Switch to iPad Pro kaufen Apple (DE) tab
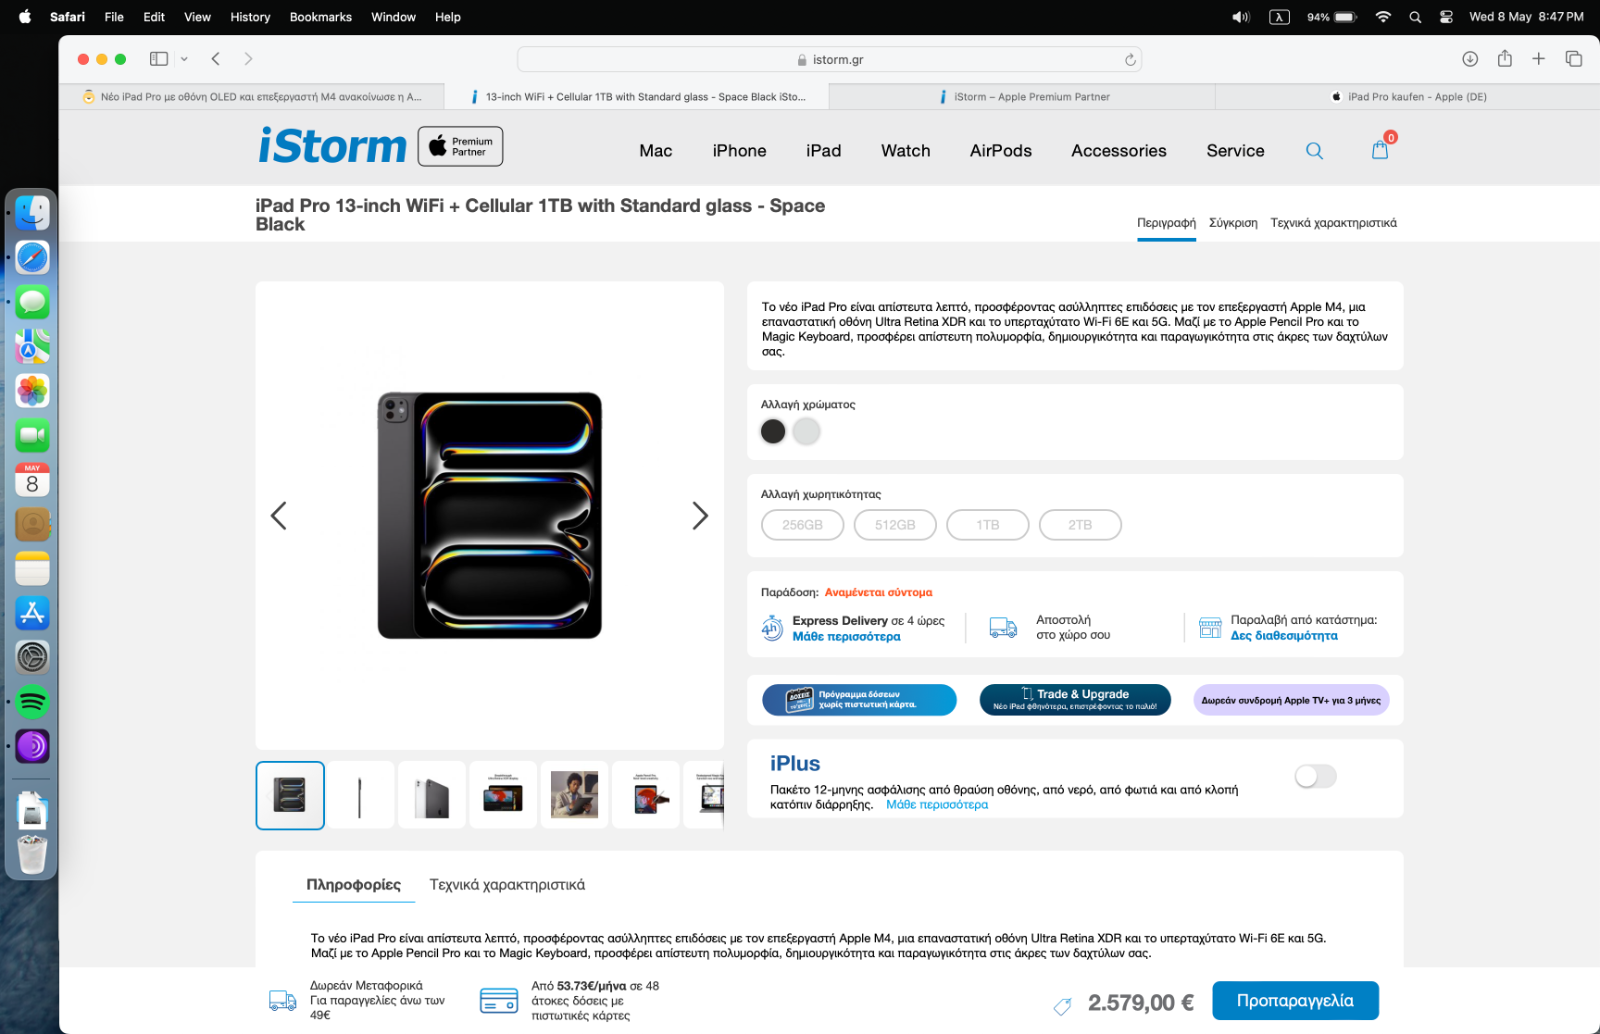 tap(1408, 97)
